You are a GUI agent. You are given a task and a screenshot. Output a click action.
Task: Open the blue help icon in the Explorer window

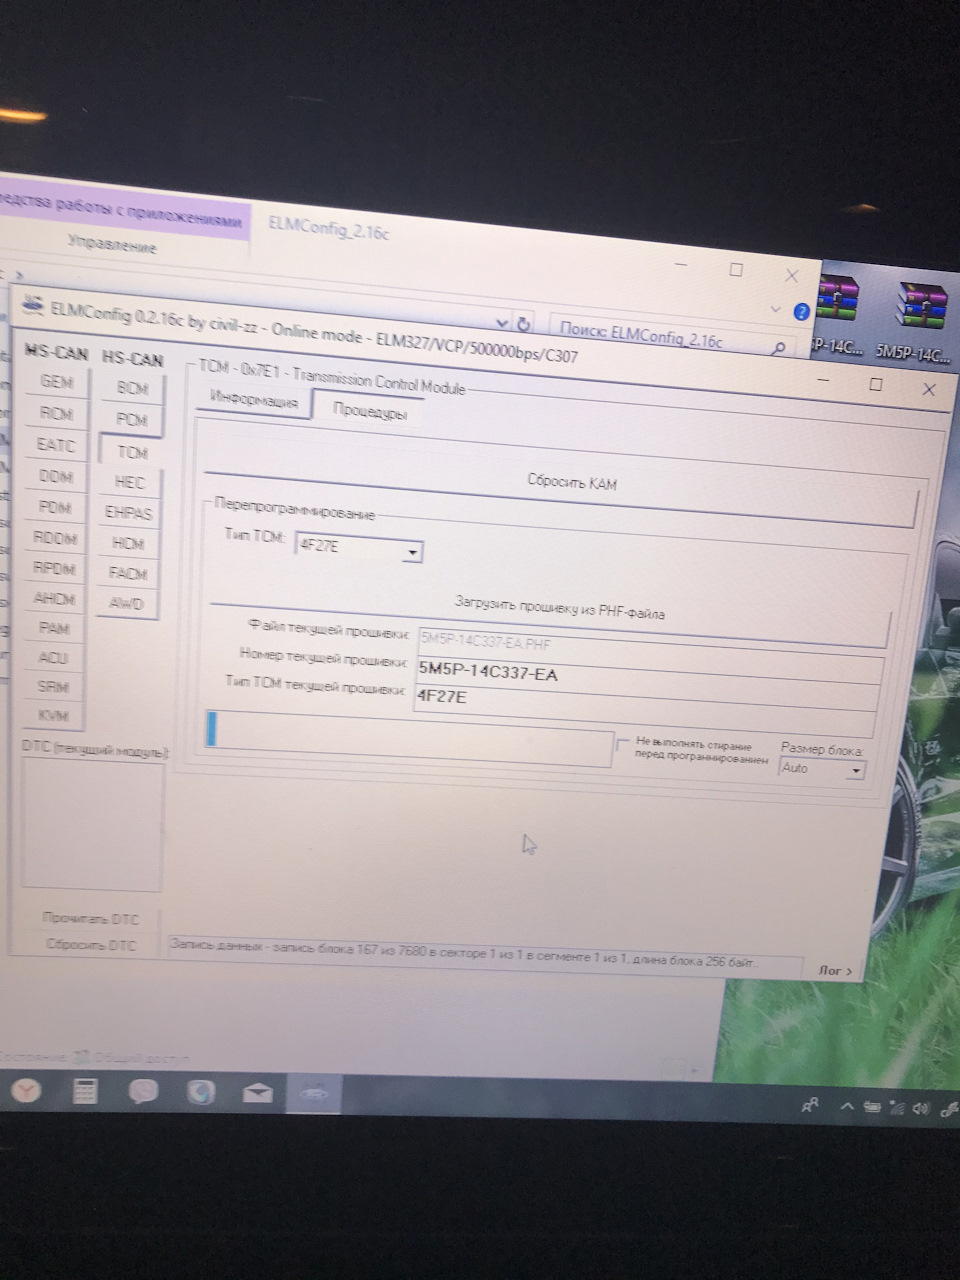(x=801, y=312)
